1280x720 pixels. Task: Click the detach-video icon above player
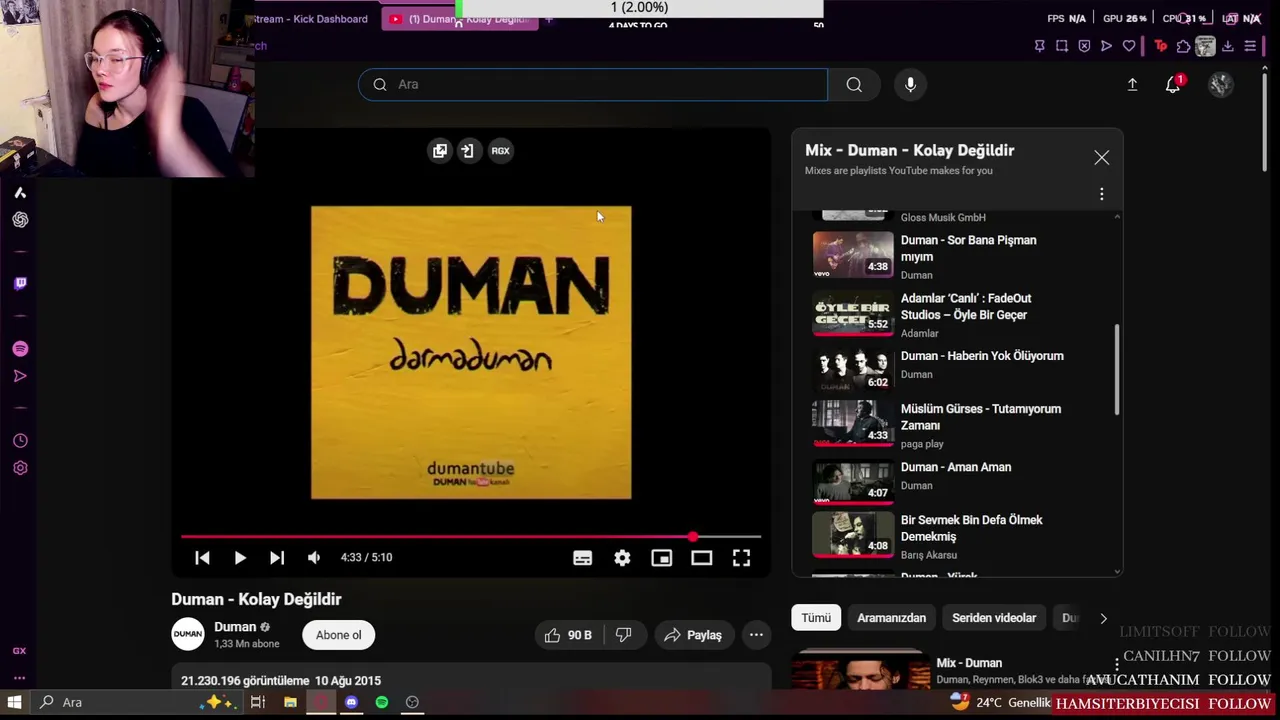(x=467, y=151)
